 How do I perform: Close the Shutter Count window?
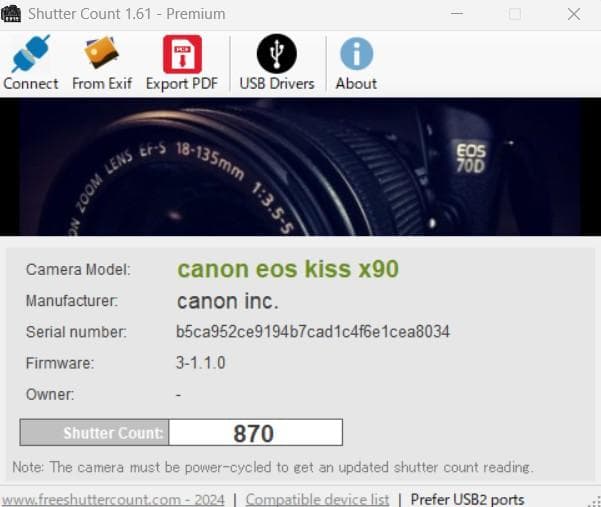point(574,14)
